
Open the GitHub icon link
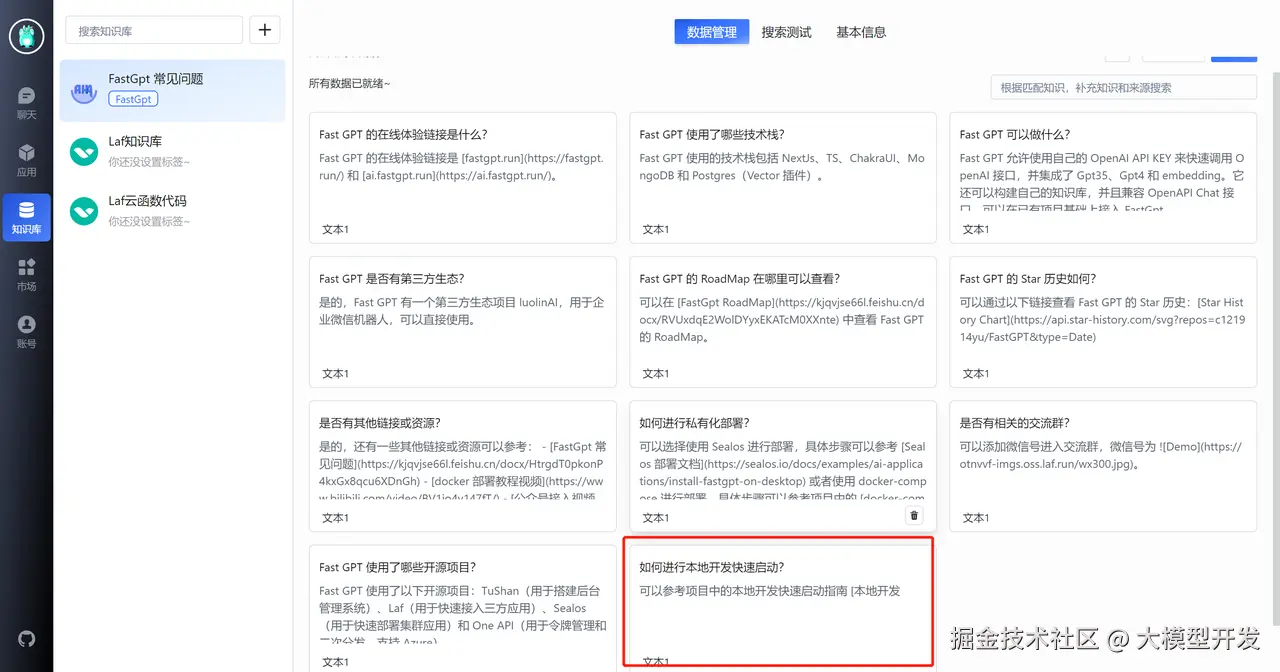[x=26, y=638]
